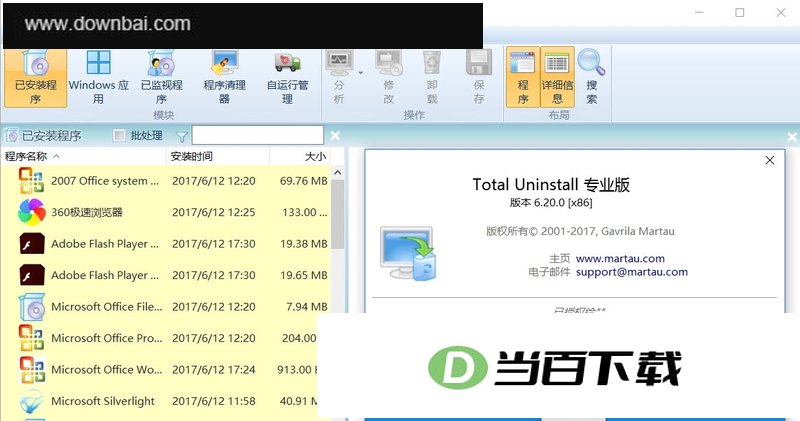
Task: Toggle the 详细信息 layout pane
Action: click(x=557, y=77)
